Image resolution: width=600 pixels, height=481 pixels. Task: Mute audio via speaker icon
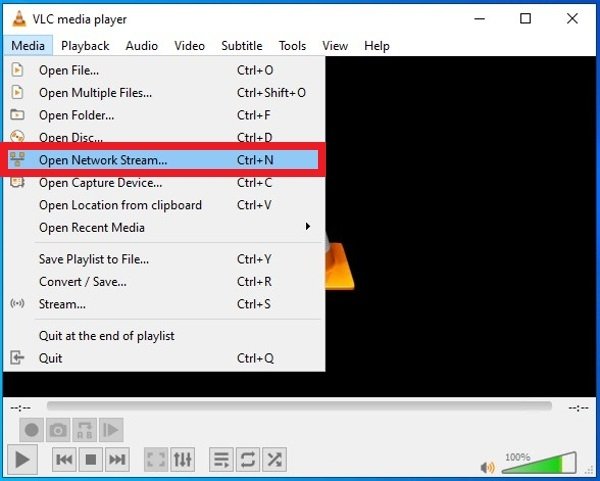coord(488,467)
